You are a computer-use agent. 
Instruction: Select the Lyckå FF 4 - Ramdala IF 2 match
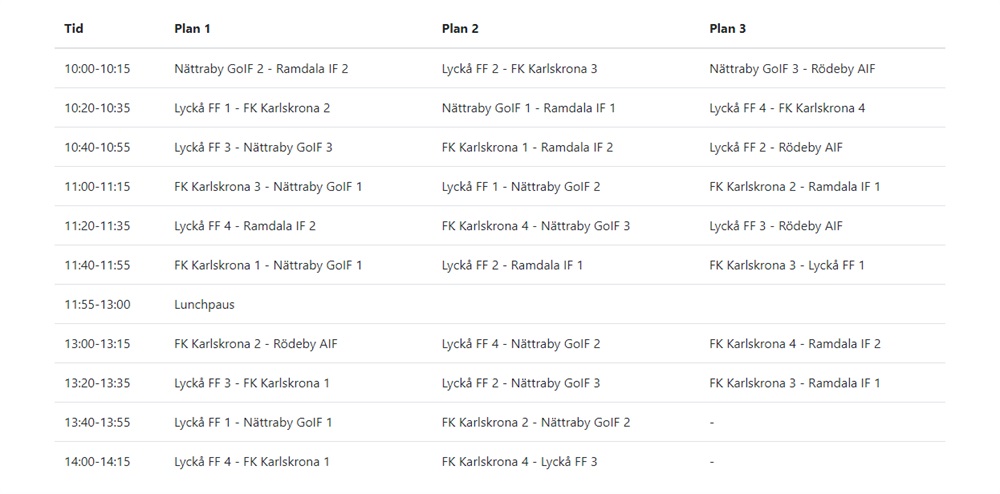pos(245,226)
